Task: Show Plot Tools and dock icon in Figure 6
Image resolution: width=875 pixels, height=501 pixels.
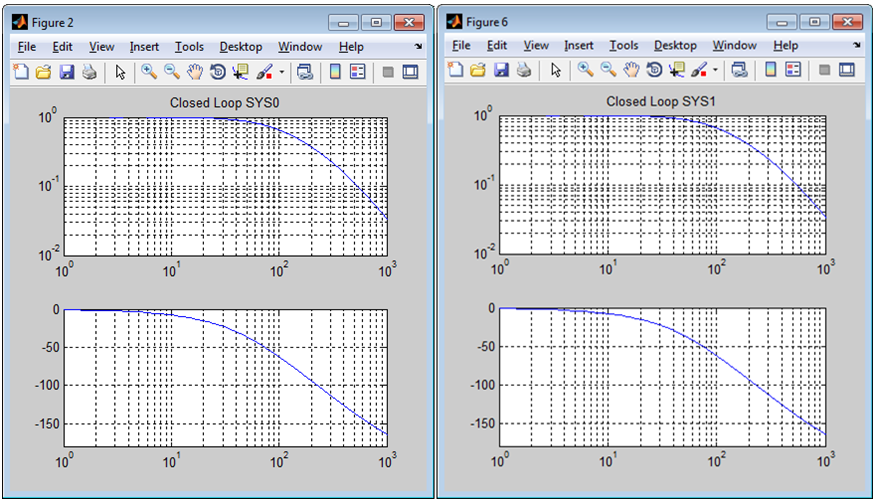Action: [847, 70]
